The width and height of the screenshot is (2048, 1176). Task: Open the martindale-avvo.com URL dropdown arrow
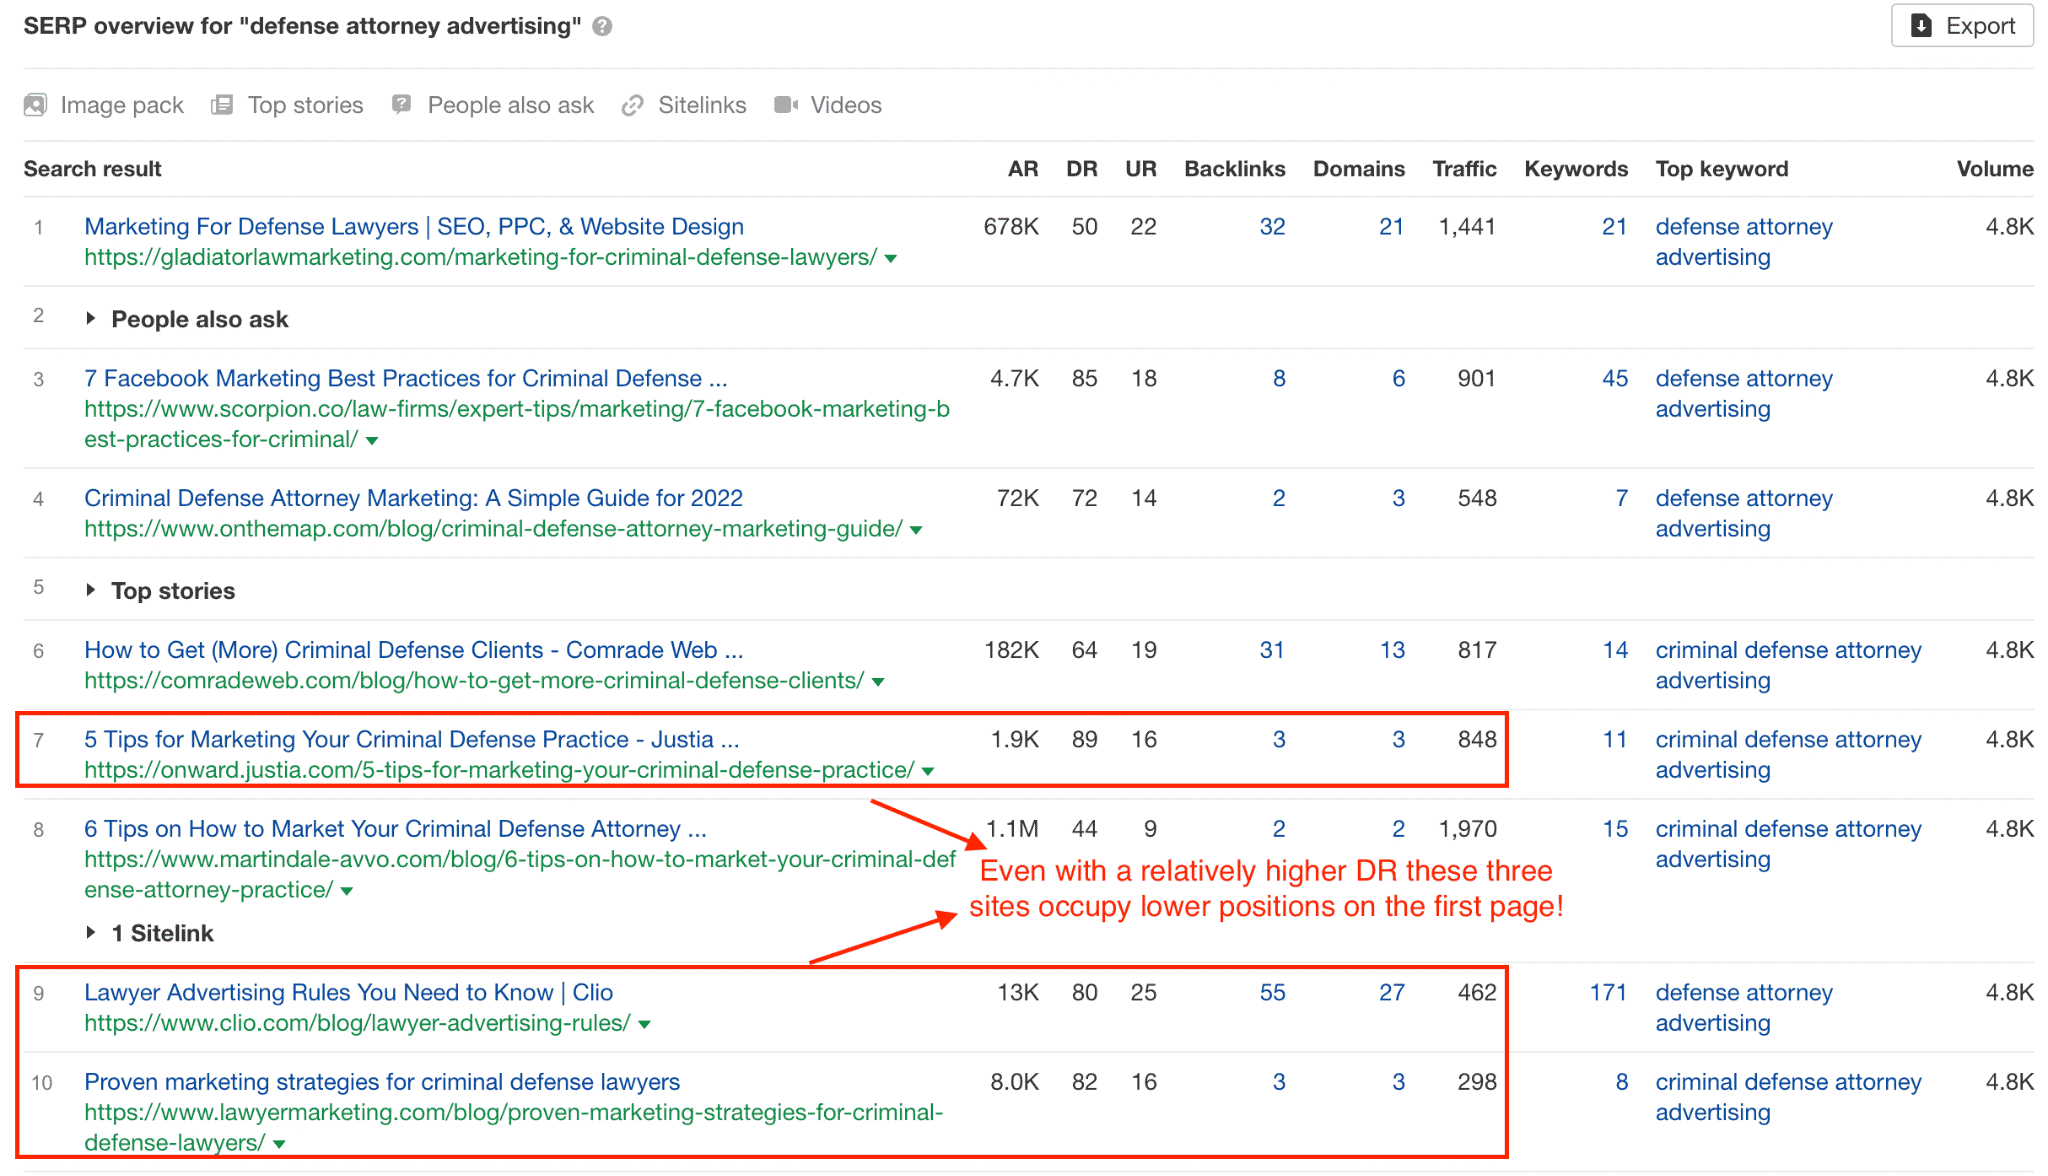pos(347,892)
